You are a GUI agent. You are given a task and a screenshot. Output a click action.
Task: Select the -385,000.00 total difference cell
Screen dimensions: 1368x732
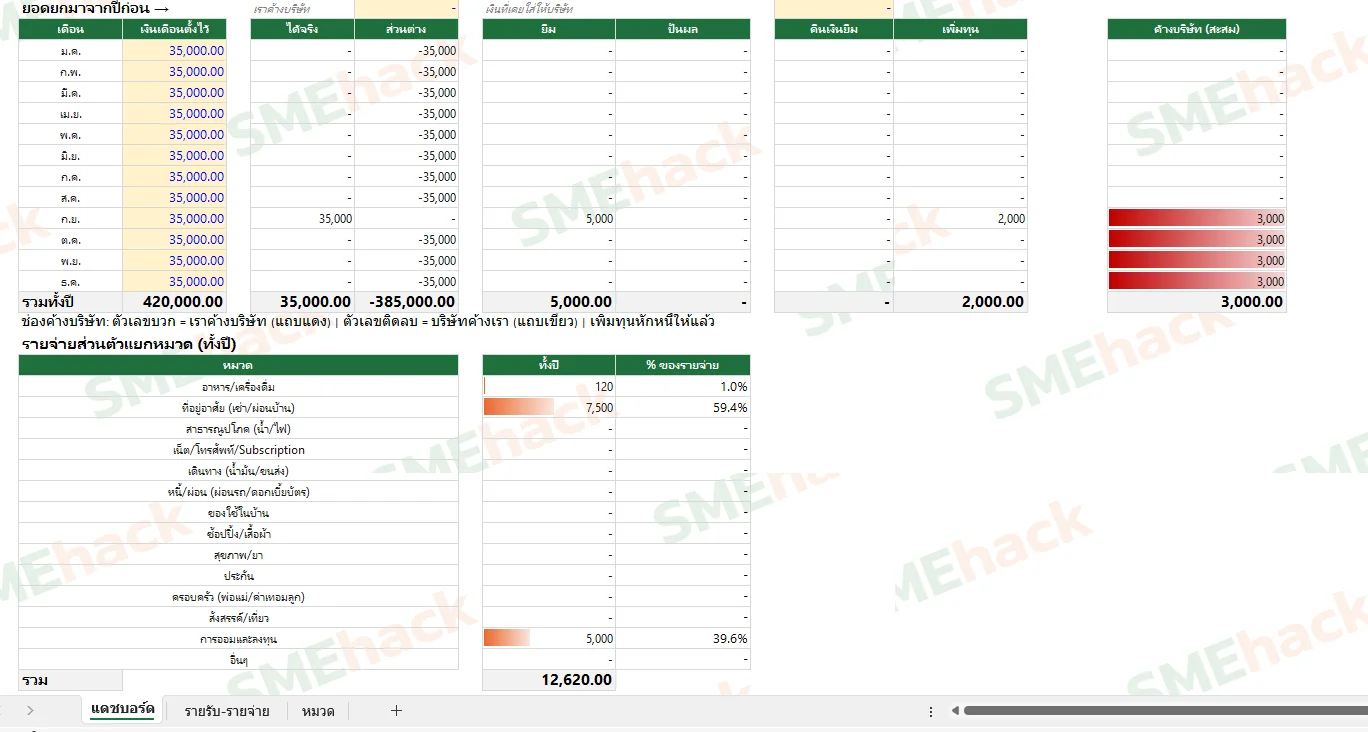point(406,302)
